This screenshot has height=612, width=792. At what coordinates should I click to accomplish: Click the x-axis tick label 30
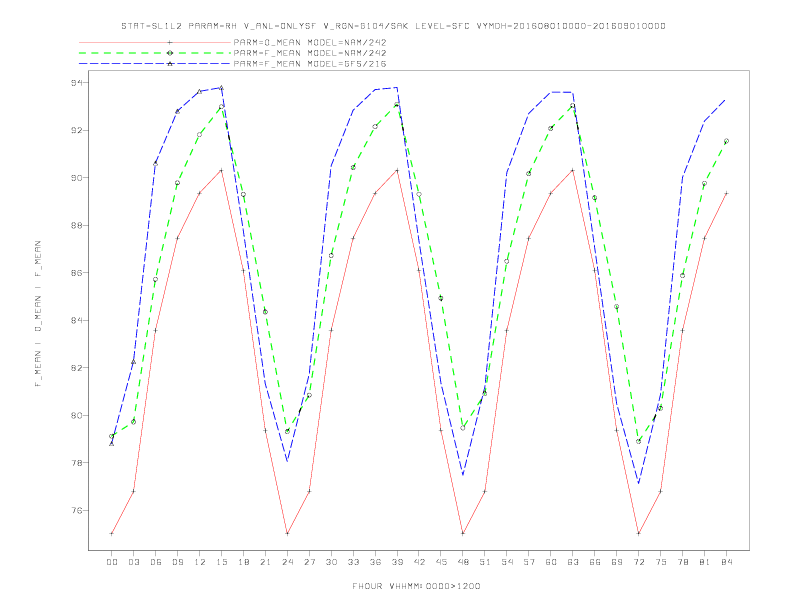click(x=331, y=562)
